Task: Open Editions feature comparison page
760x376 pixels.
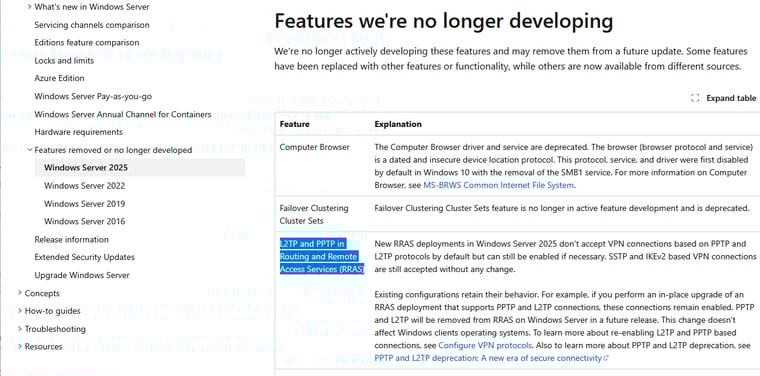Action: click(x=87, y=43)
